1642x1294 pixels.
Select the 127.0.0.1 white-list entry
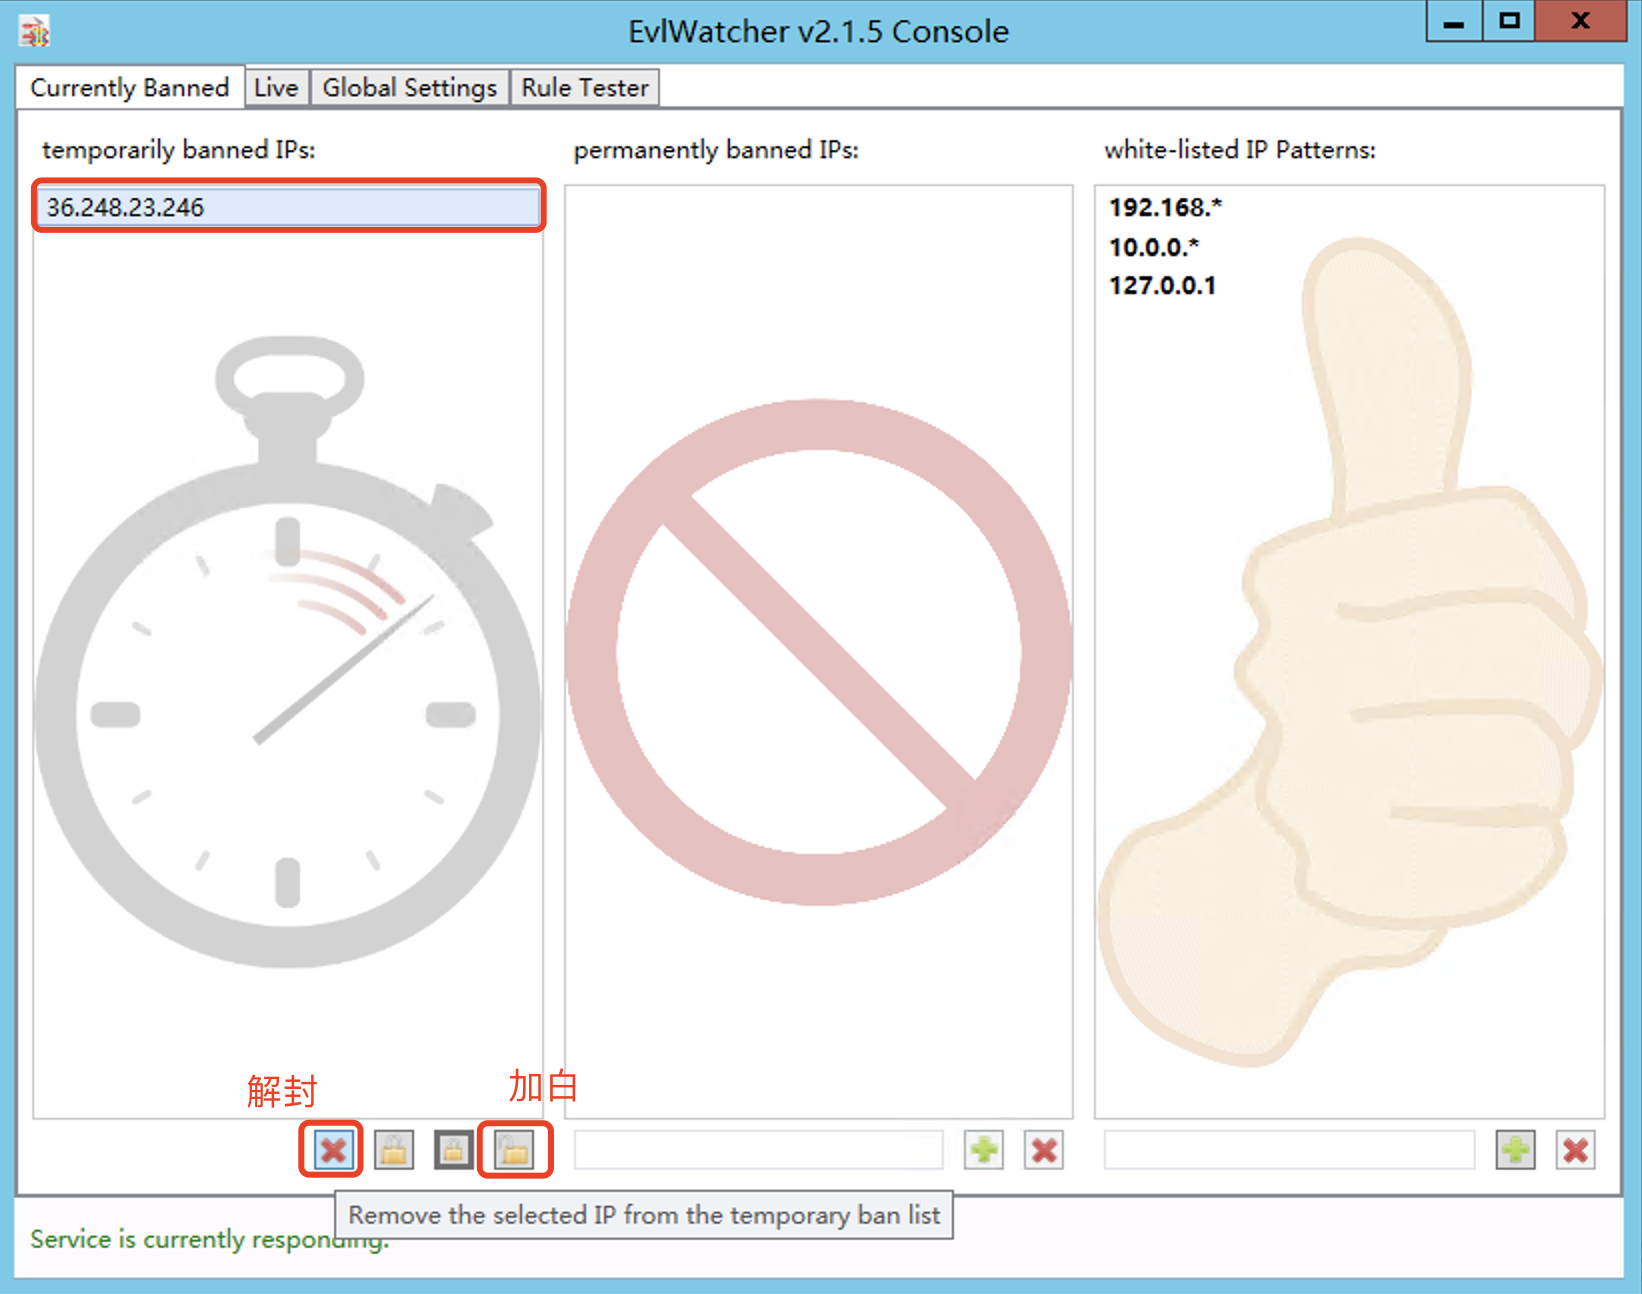pyautogui.click(x=1162, y=286)
